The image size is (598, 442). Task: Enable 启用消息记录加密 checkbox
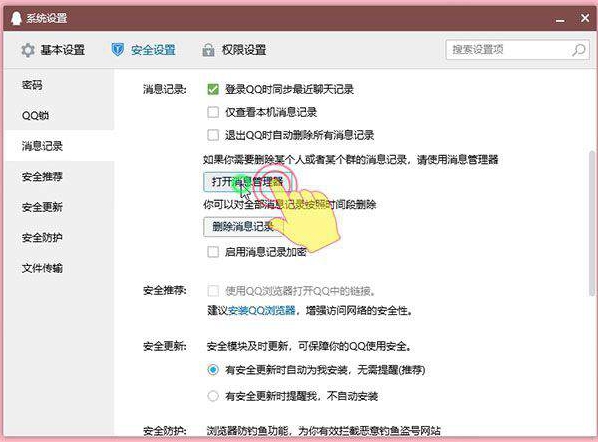[x=213, y=252]
